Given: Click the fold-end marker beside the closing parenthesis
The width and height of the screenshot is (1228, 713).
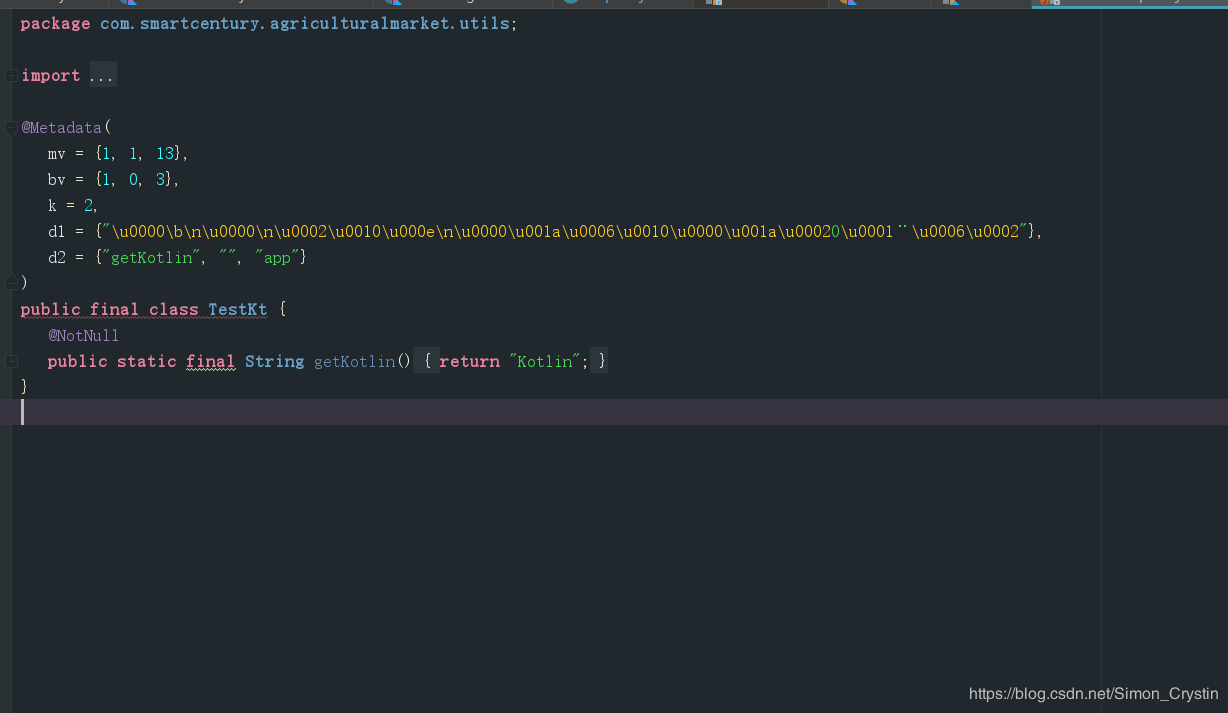Looking at the screenshot, I should pos(11,283).
